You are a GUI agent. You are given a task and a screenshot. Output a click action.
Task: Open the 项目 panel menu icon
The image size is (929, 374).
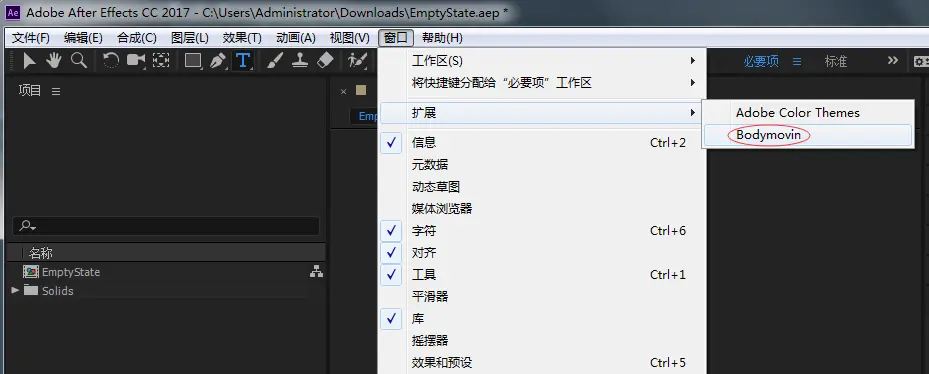(x=56, y=91)
